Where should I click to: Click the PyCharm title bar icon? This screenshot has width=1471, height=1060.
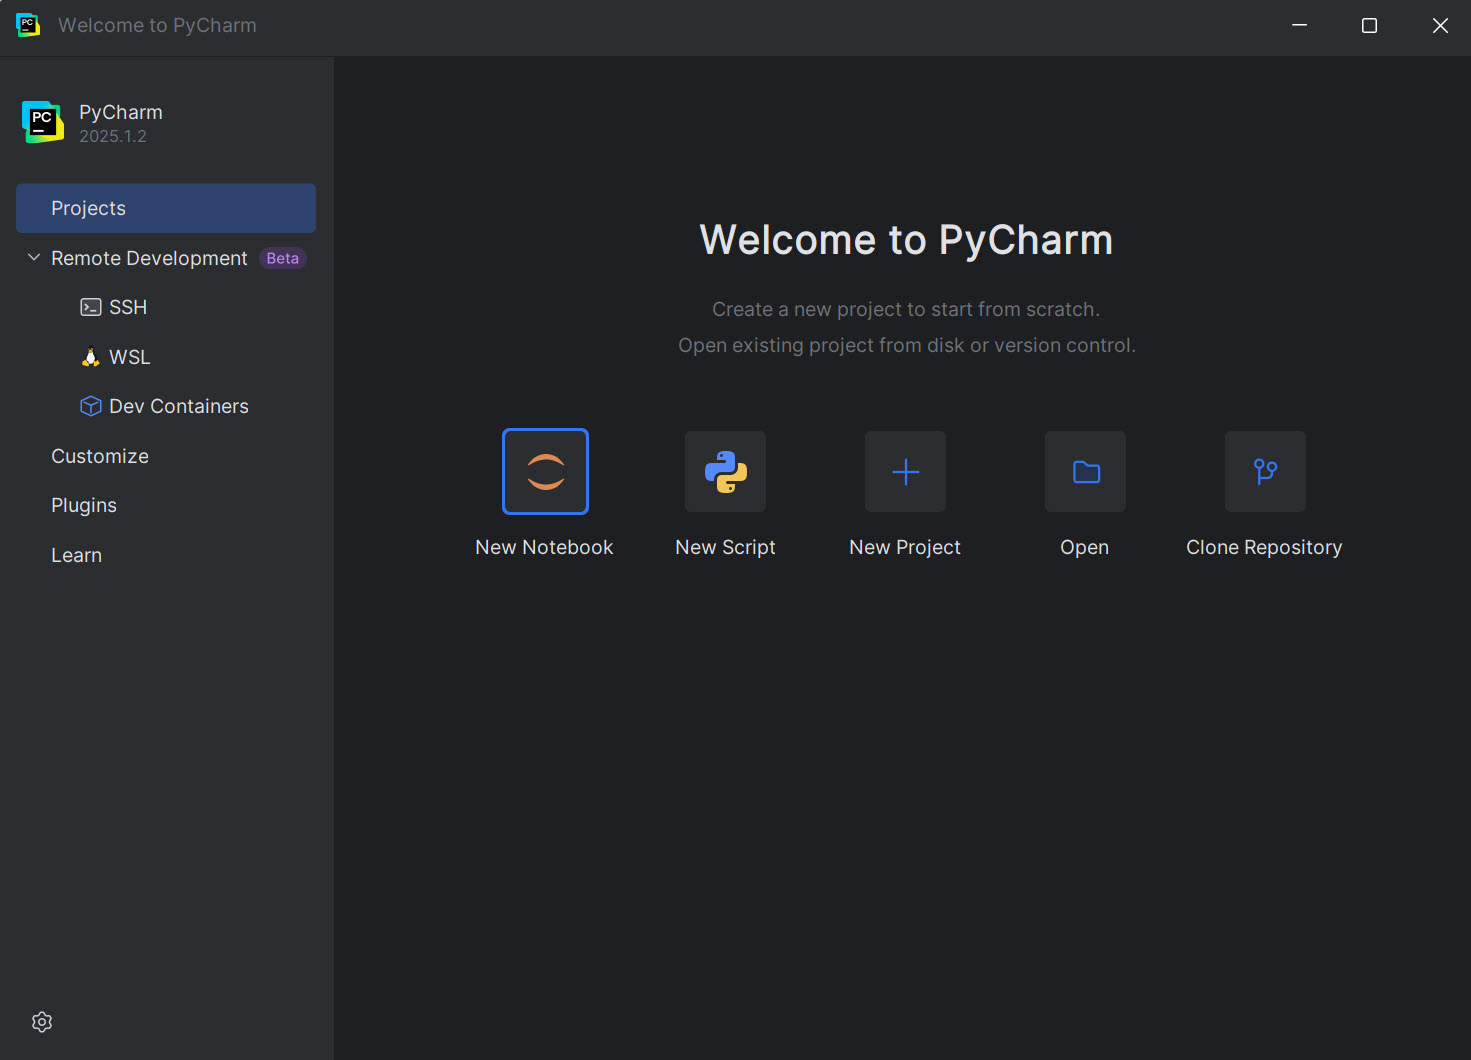click(27, 25)
